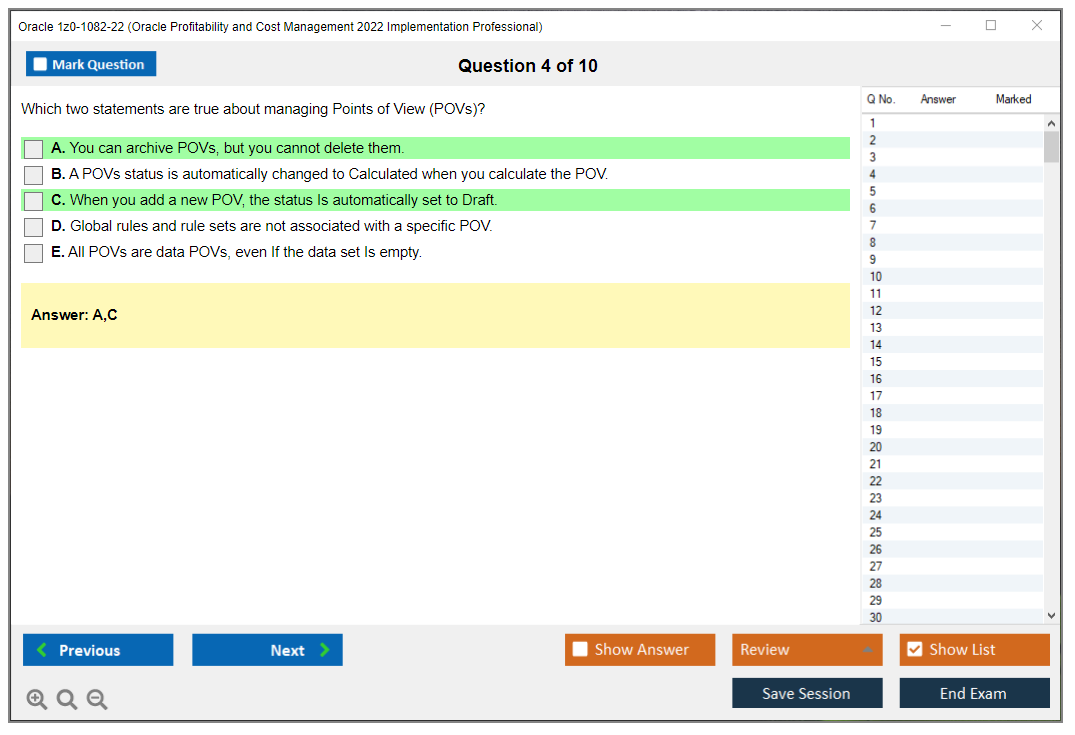This screenshot has height=735, width=1075.
Task: Click the zoom-out magnifier icon
Action: click(96, 699)
